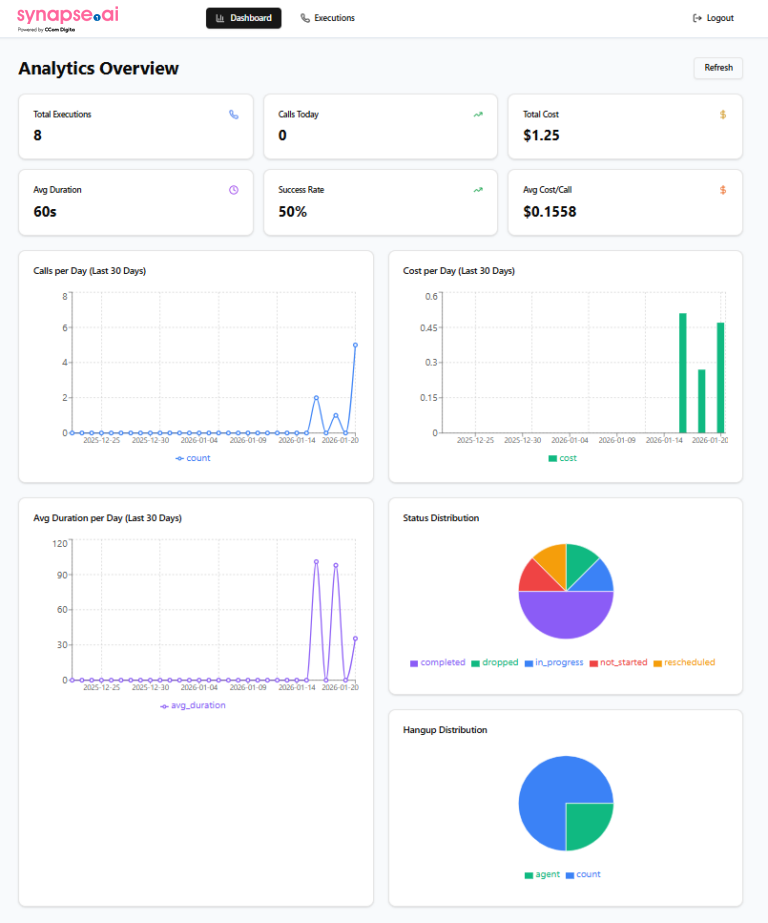Viewport: 768px width, 923px height.
Task: Toggle the completed status legend entry
Action: [437, 662]
